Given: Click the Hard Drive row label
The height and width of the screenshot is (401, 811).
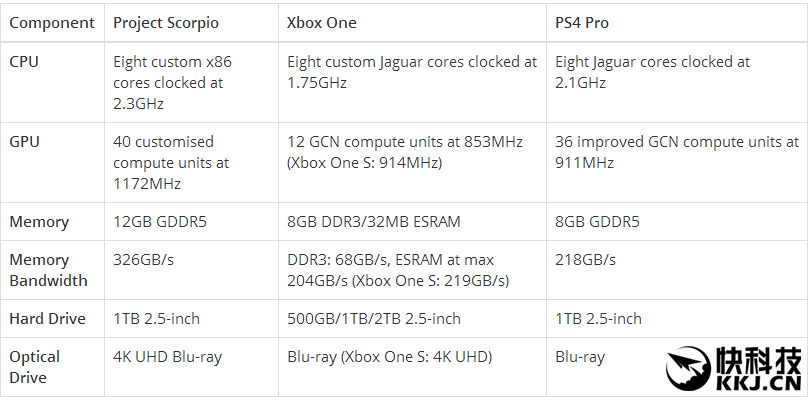Looking at the screenshot, I should 48,319.
